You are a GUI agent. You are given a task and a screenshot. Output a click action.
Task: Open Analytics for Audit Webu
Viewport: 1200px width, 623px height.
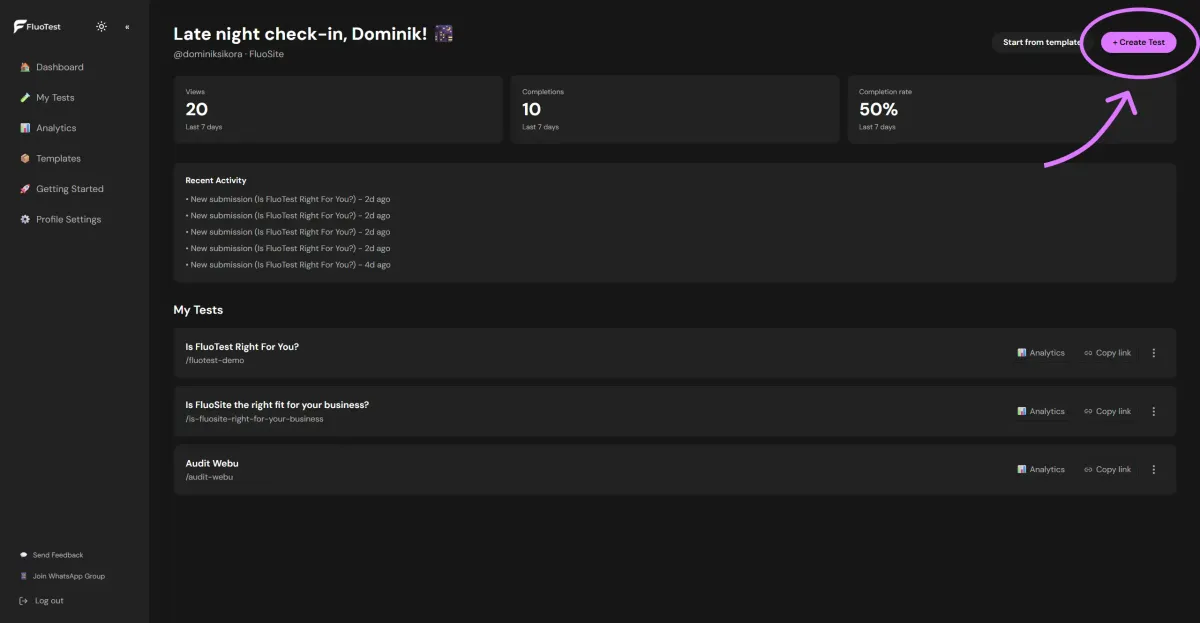tap(1041, 469)
